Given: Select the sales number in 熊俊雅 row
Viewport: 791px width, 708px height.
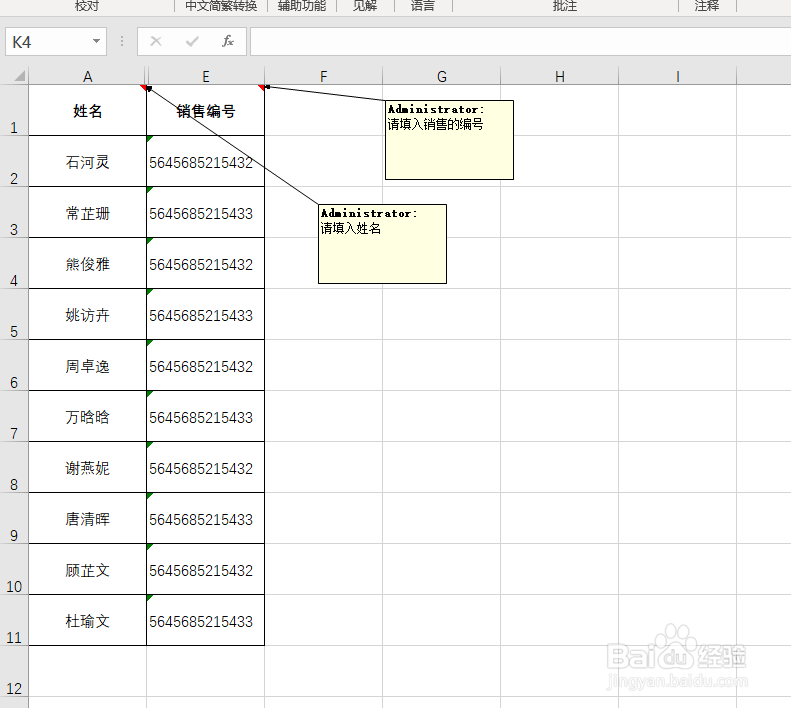Looking at the screenshot, I should tap(205, 263).
